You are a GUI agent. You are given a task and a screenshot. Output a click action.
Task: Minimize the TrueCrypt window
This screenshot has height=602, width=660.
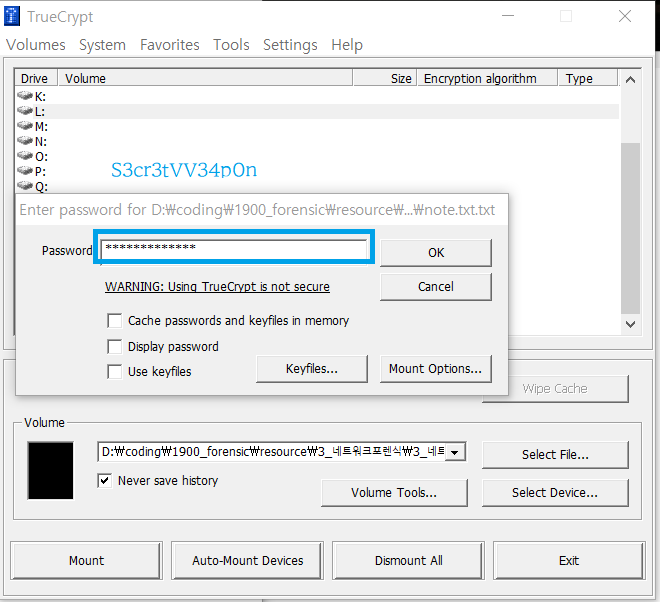point(508,16)
